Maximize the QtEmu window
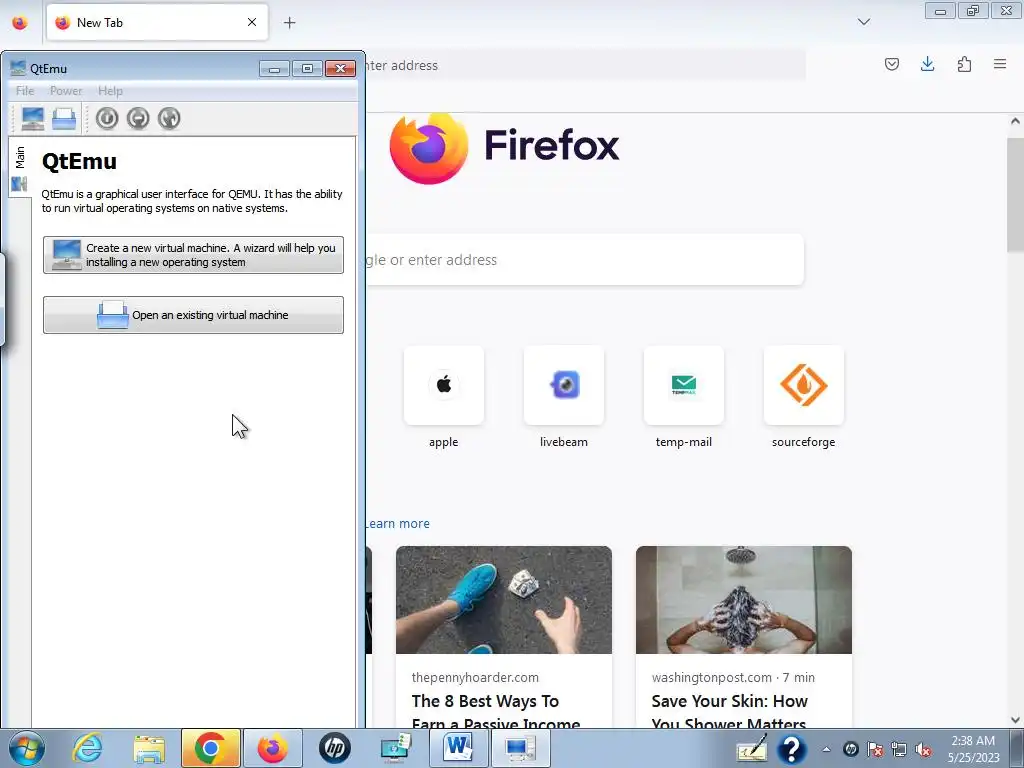Image resolution: width=1024 pixels, height=768 pixels. (x=307, y=69)
